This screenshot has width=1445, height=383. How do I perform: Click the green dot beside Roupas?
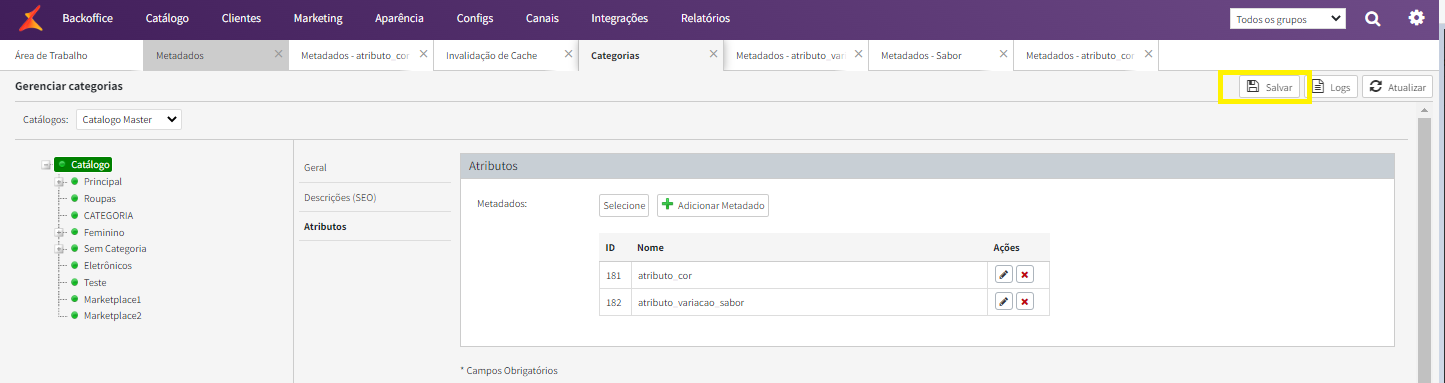point(74,198)
